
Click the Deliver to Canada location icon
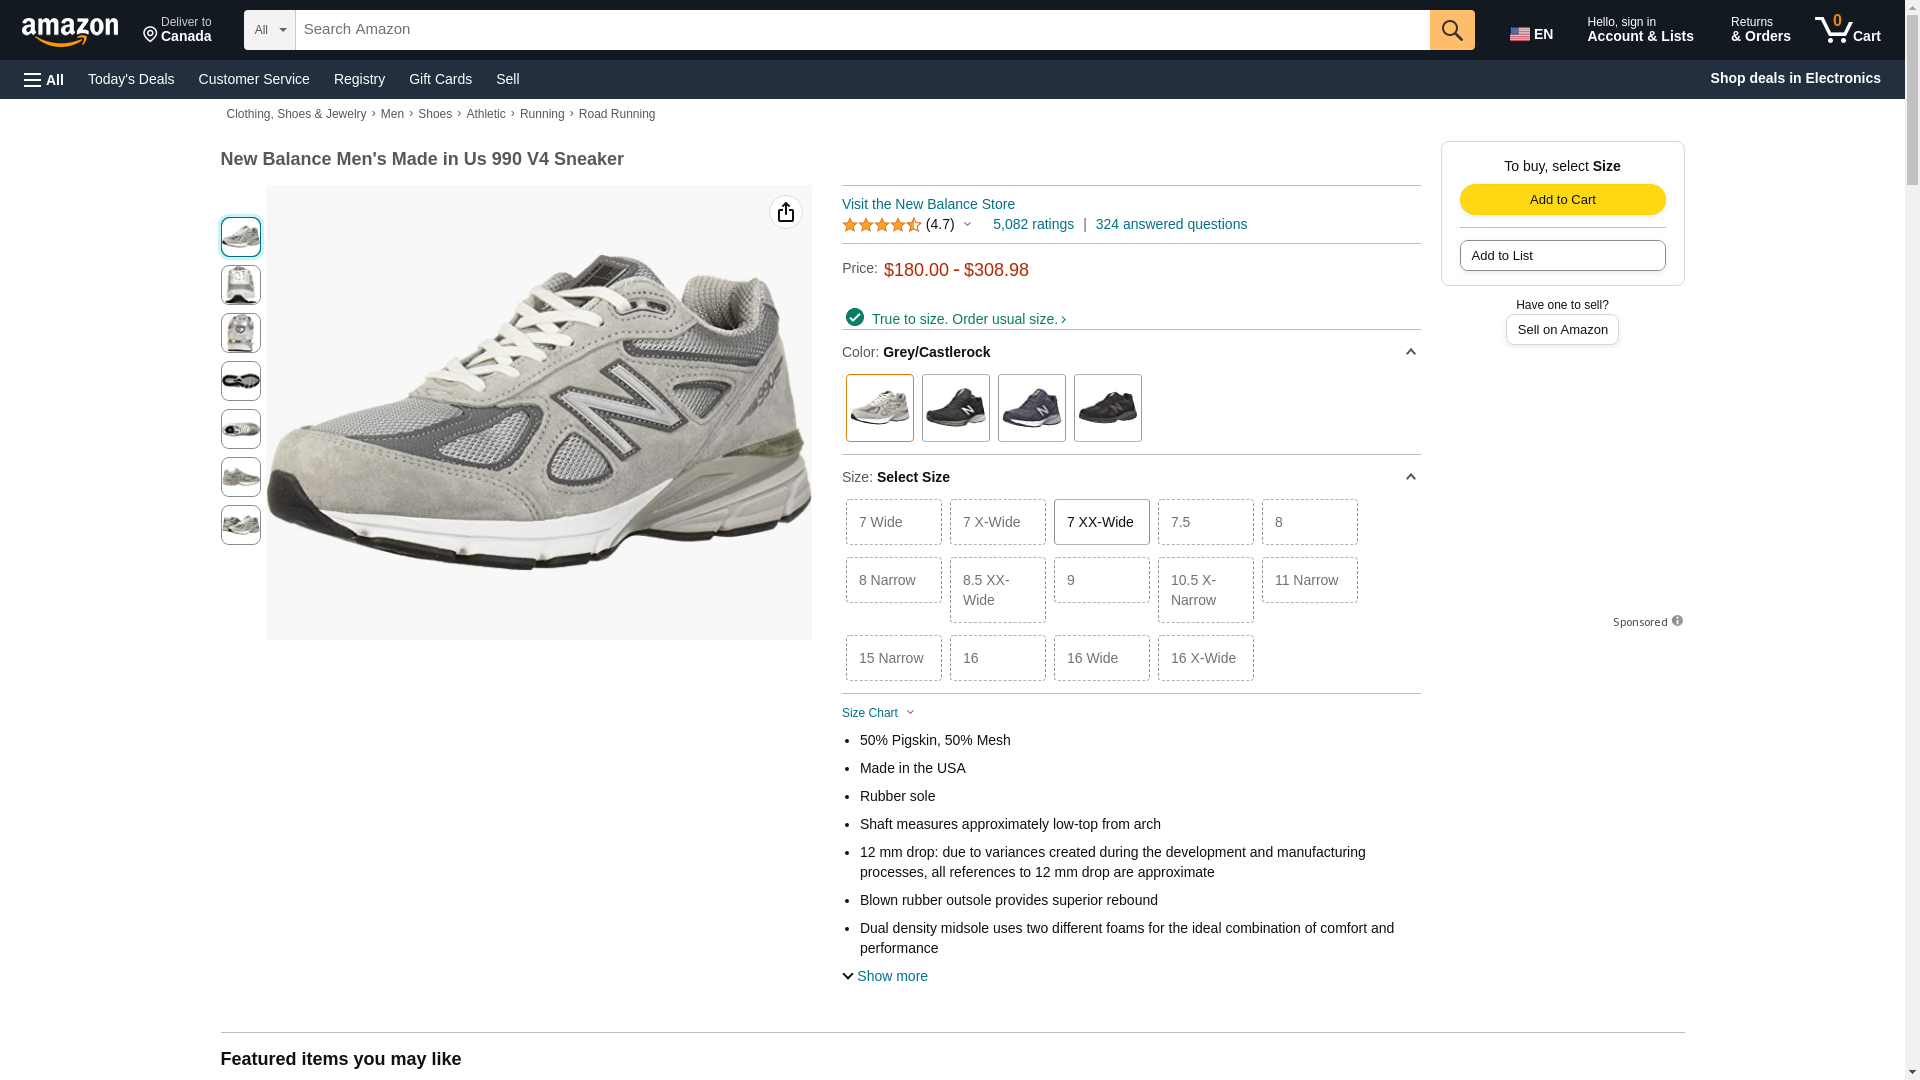pos(151,35)
